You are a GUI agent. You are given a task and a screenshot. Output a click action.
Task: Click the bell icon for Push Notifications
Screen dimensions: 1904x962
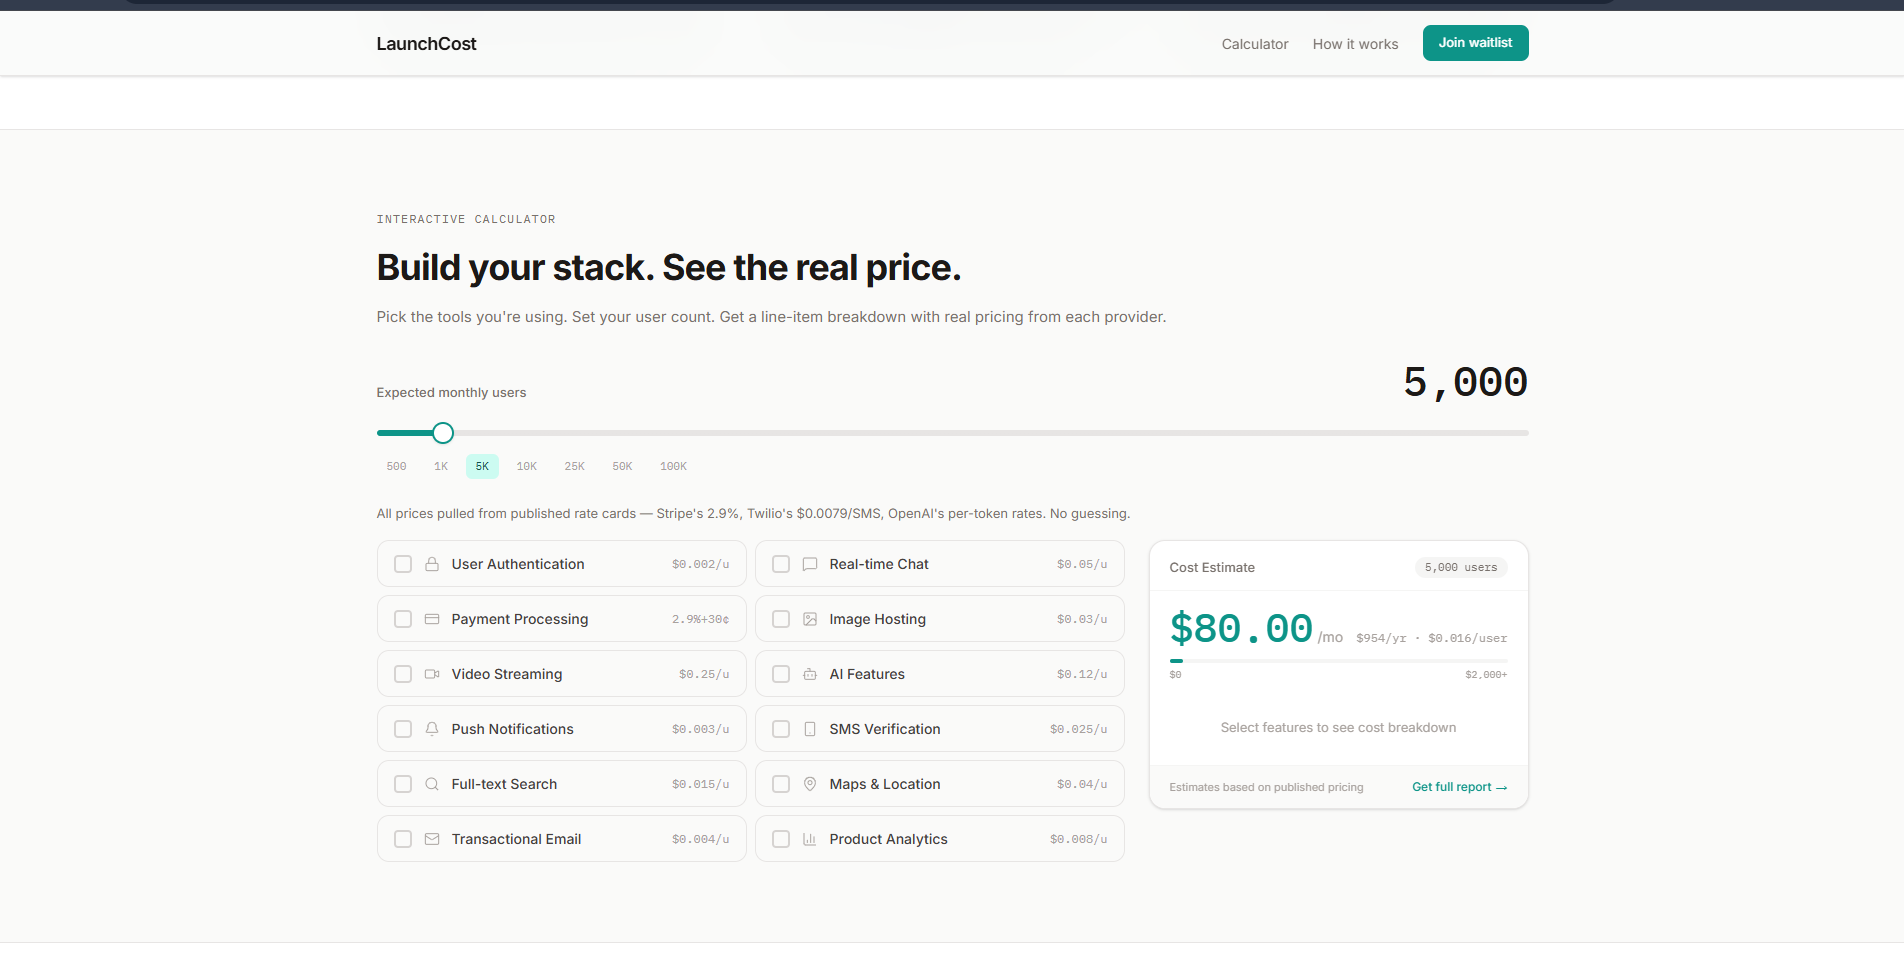(432, 729)
